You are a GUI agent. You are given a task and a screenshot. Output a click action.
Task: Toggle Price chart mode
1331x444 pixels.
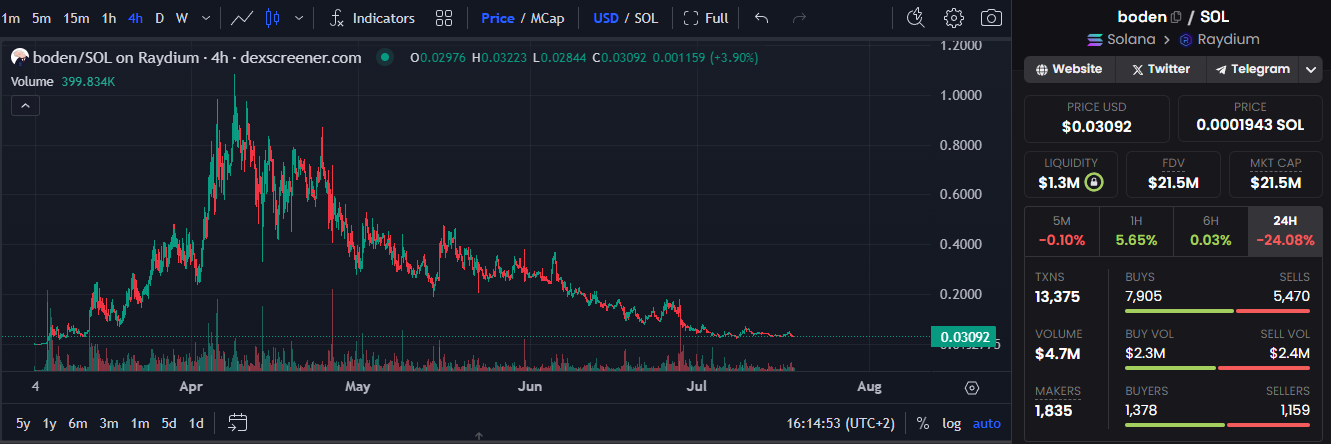498,18
